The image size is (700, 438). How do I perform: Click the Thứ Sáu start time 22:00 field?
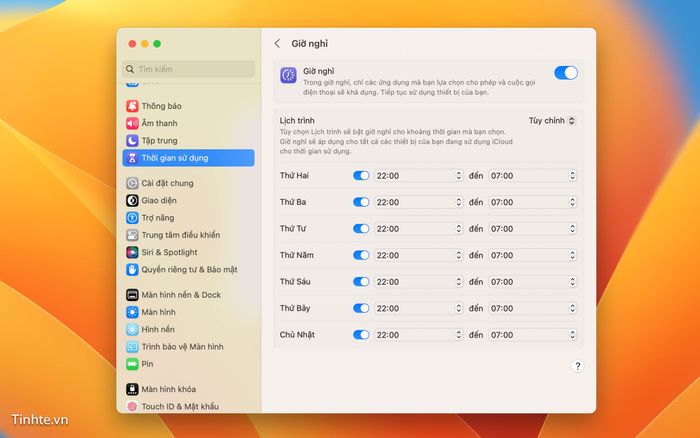coord(418,282)
